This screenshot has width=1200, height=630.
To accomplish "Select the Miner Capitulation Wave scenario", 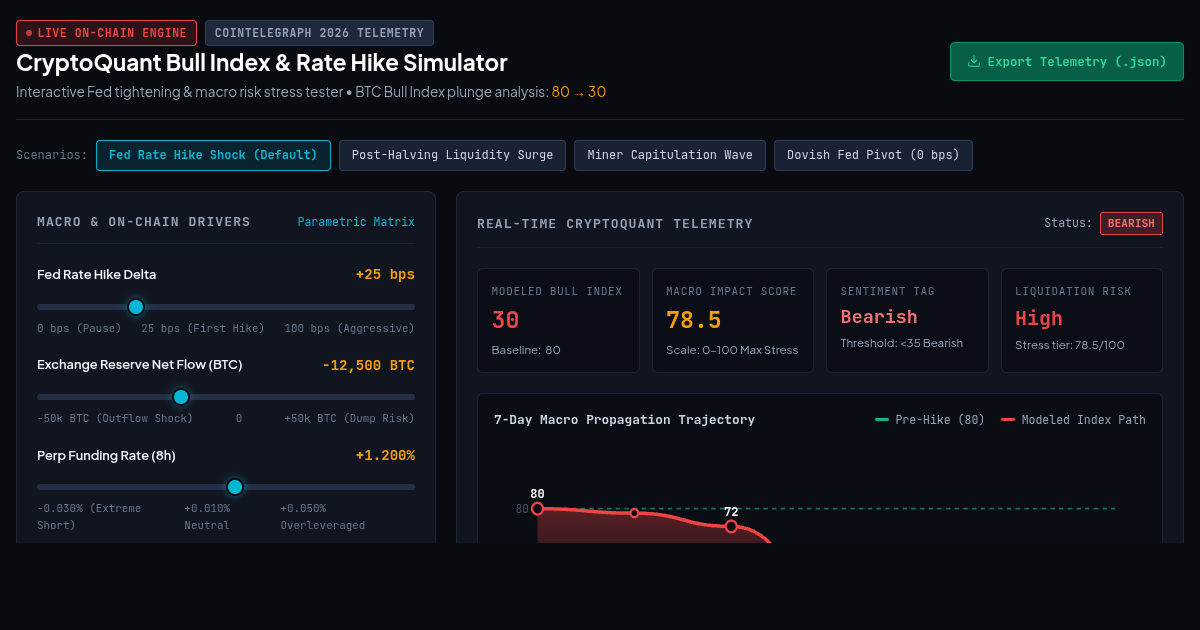I will [670, 156].
